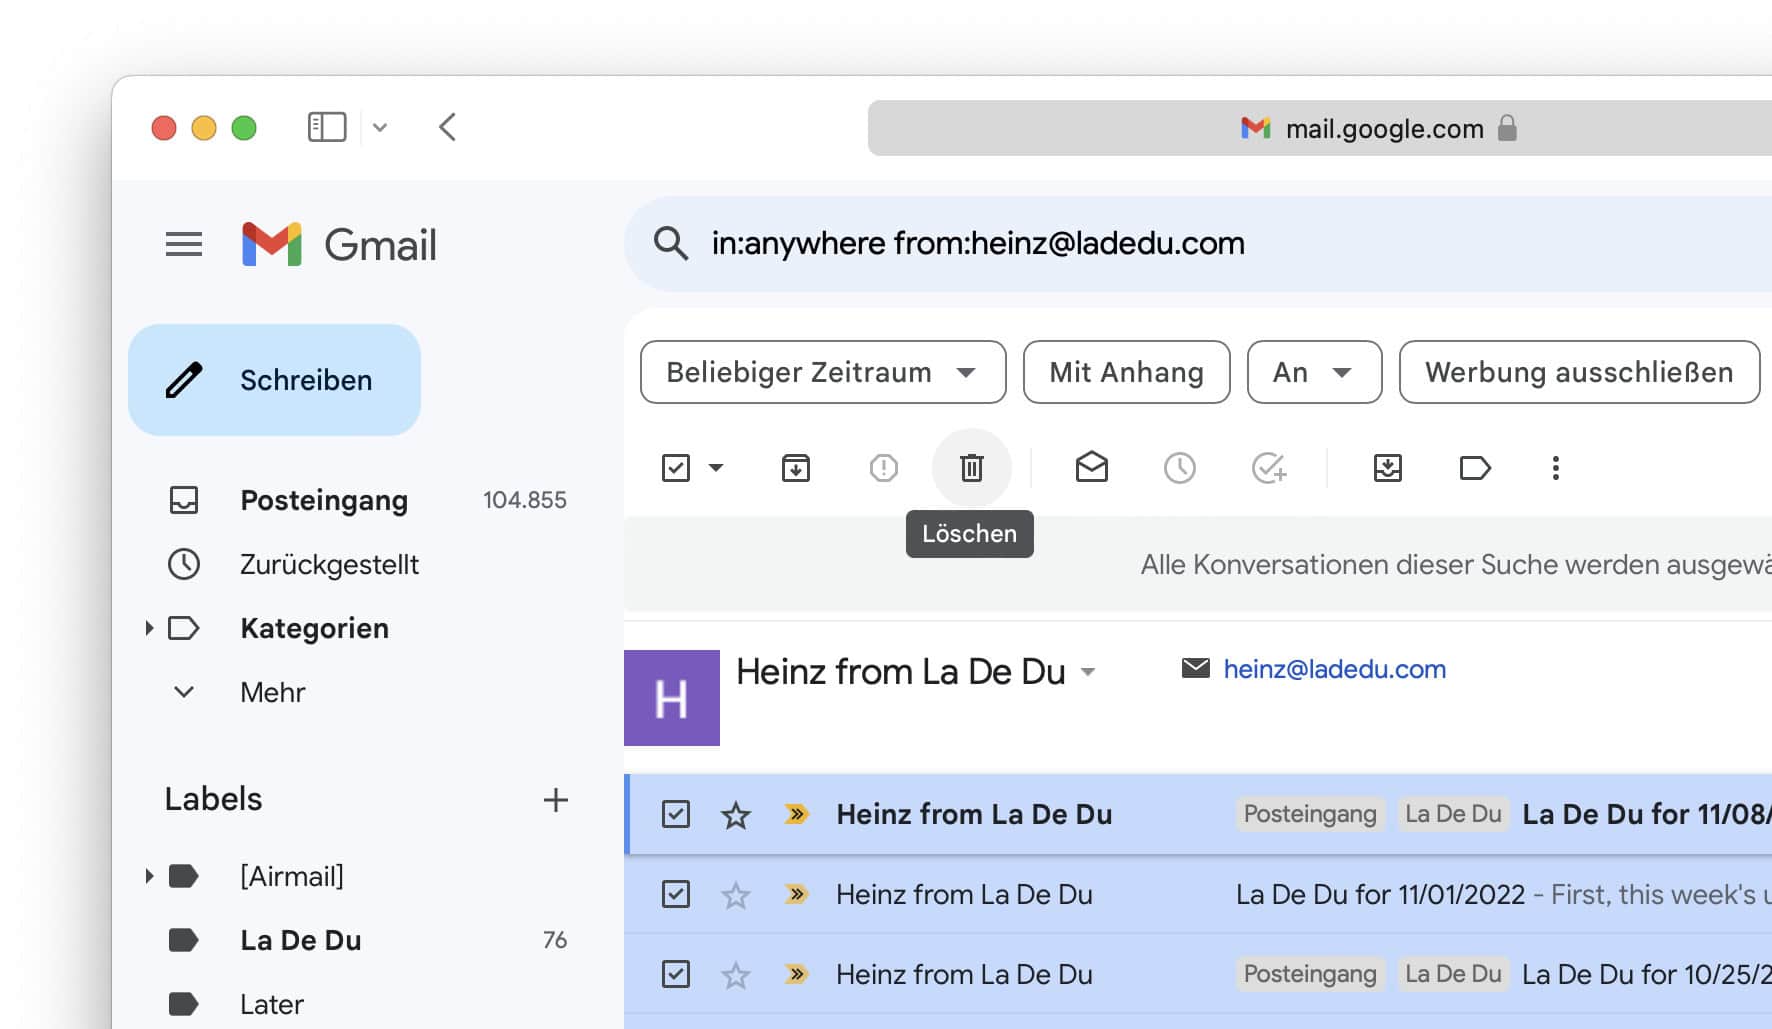
Task: Toggle importance marker on the 10/25 email
Action: (x=796, y=974)
